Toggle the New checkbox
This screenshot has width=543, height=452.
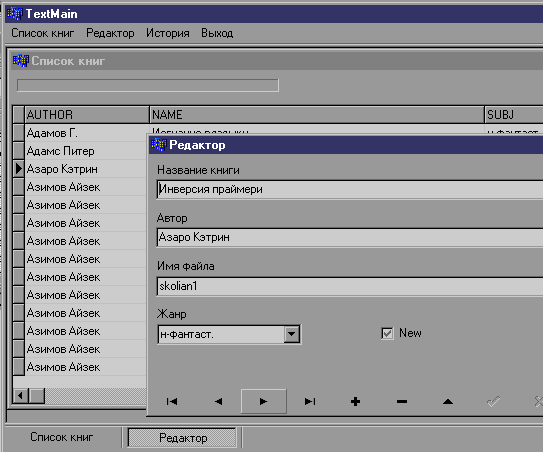pyautogui.click(x=387, y=334)
